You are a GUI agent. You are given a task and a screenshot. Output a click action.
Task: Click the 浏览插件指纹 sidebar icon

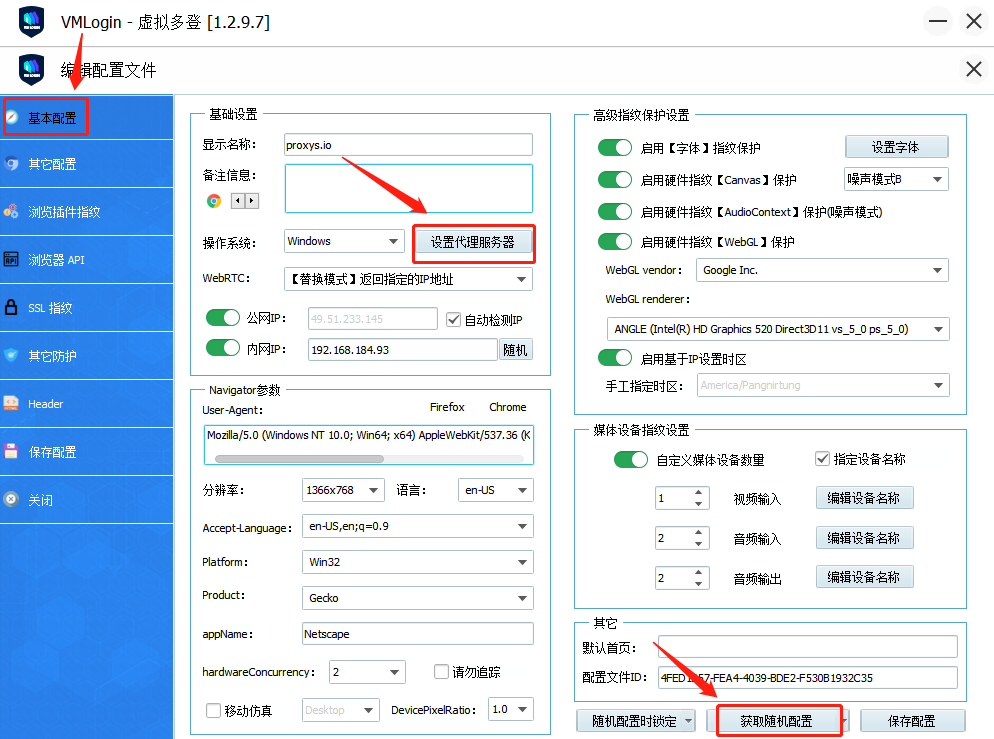point(11,212)
